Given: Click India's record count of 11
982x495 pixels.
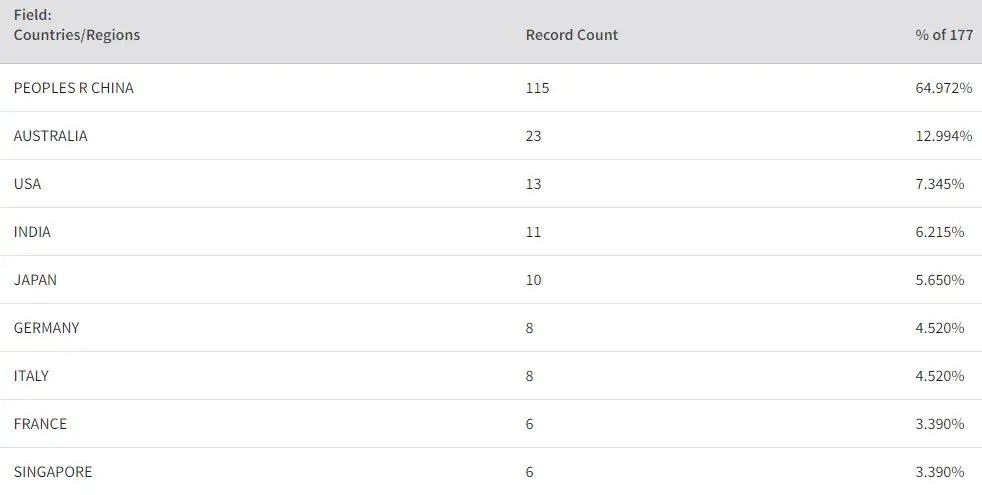Looking at the screenshot, I should [x=533, y=232].
